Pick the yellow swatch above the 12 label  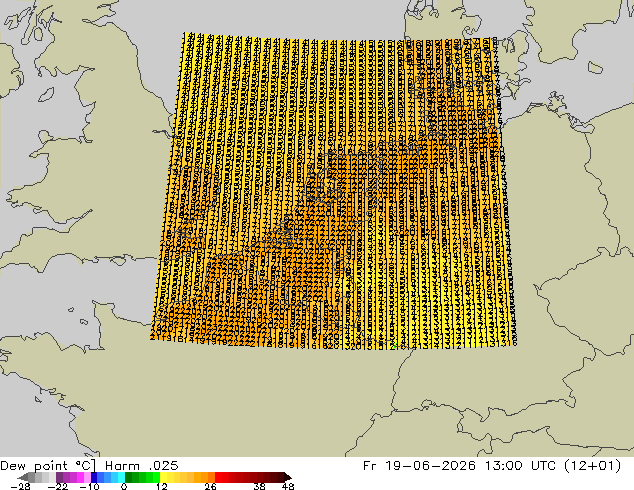coord(163,477)
